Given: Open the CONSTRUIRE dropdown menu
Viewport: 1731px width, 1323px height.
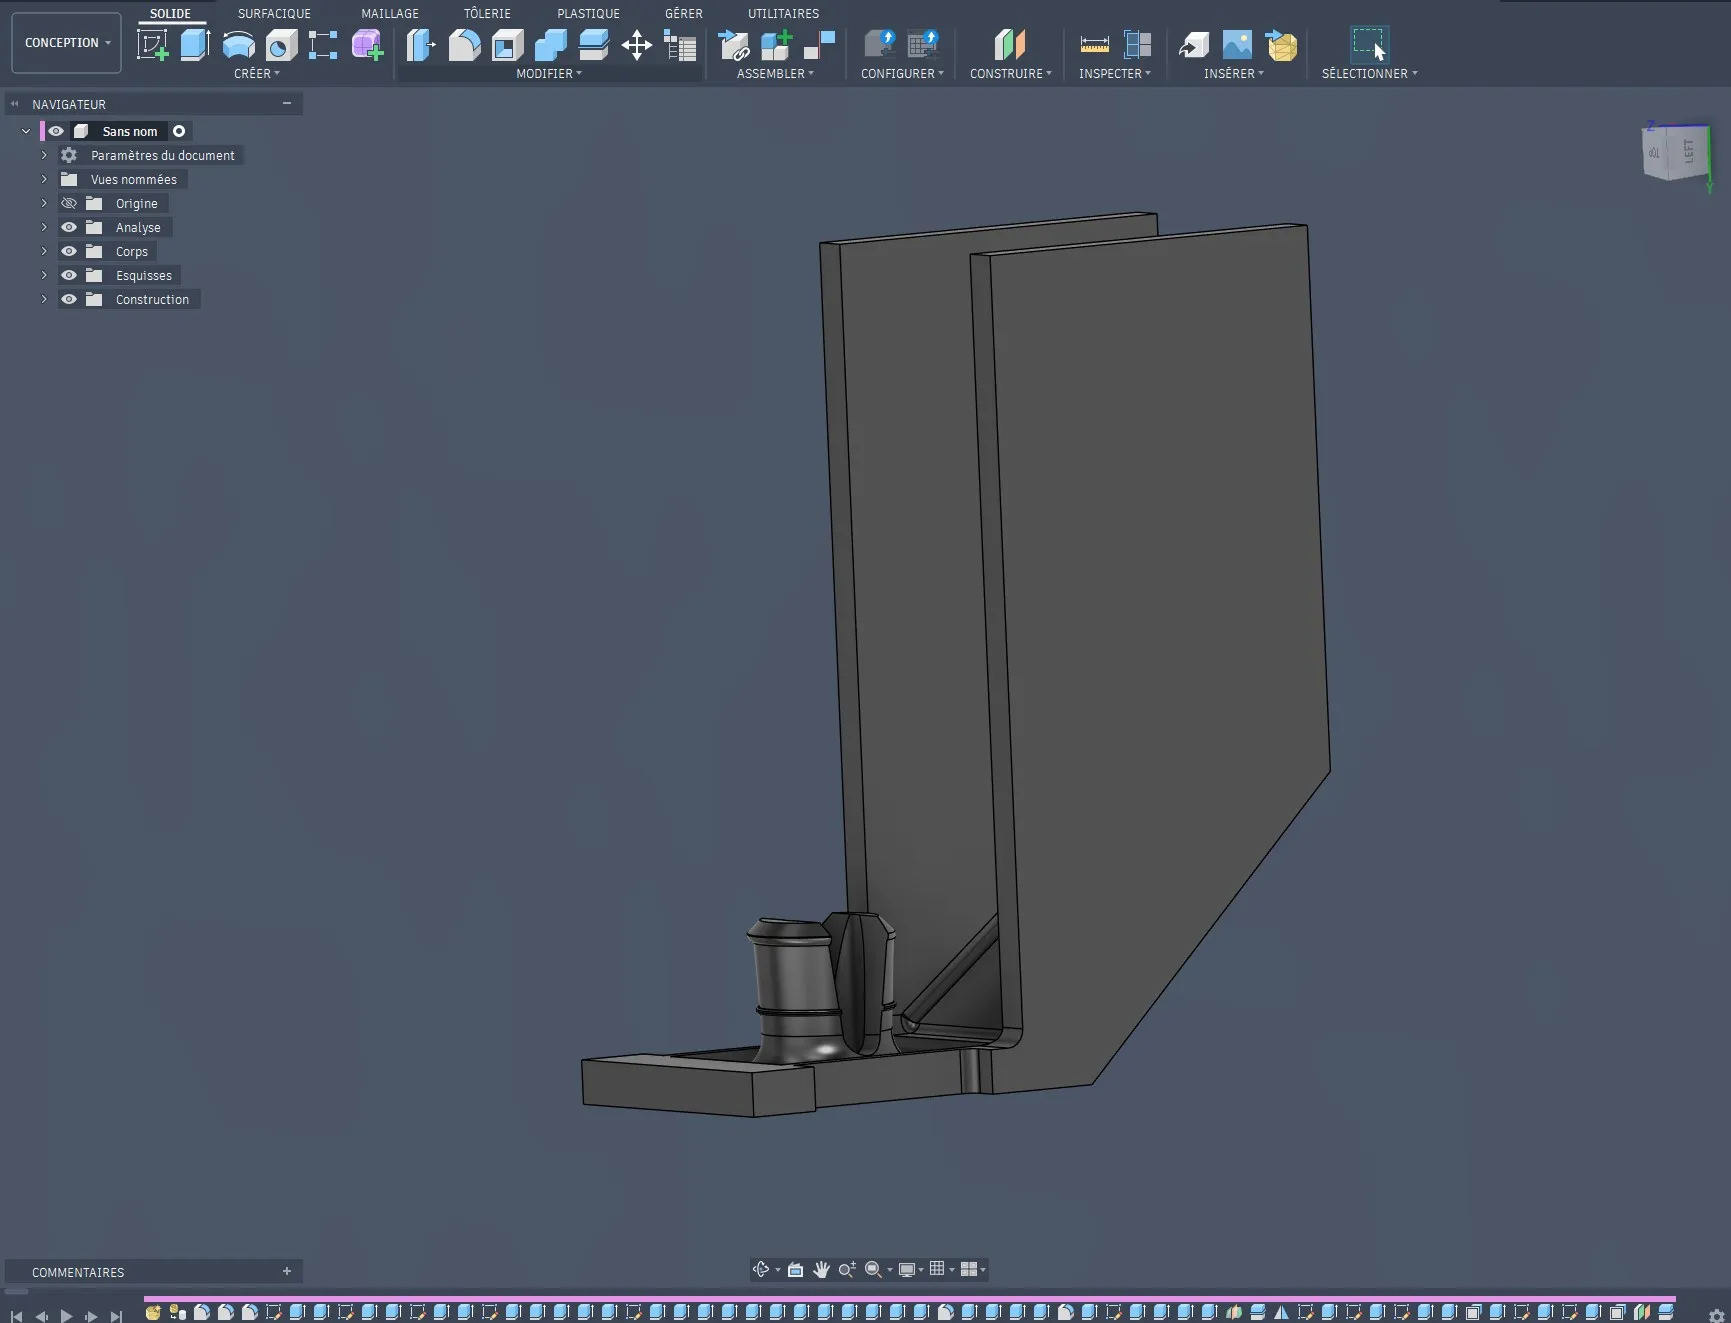Looking at the screenshot, I should (x=1010, y=73).
